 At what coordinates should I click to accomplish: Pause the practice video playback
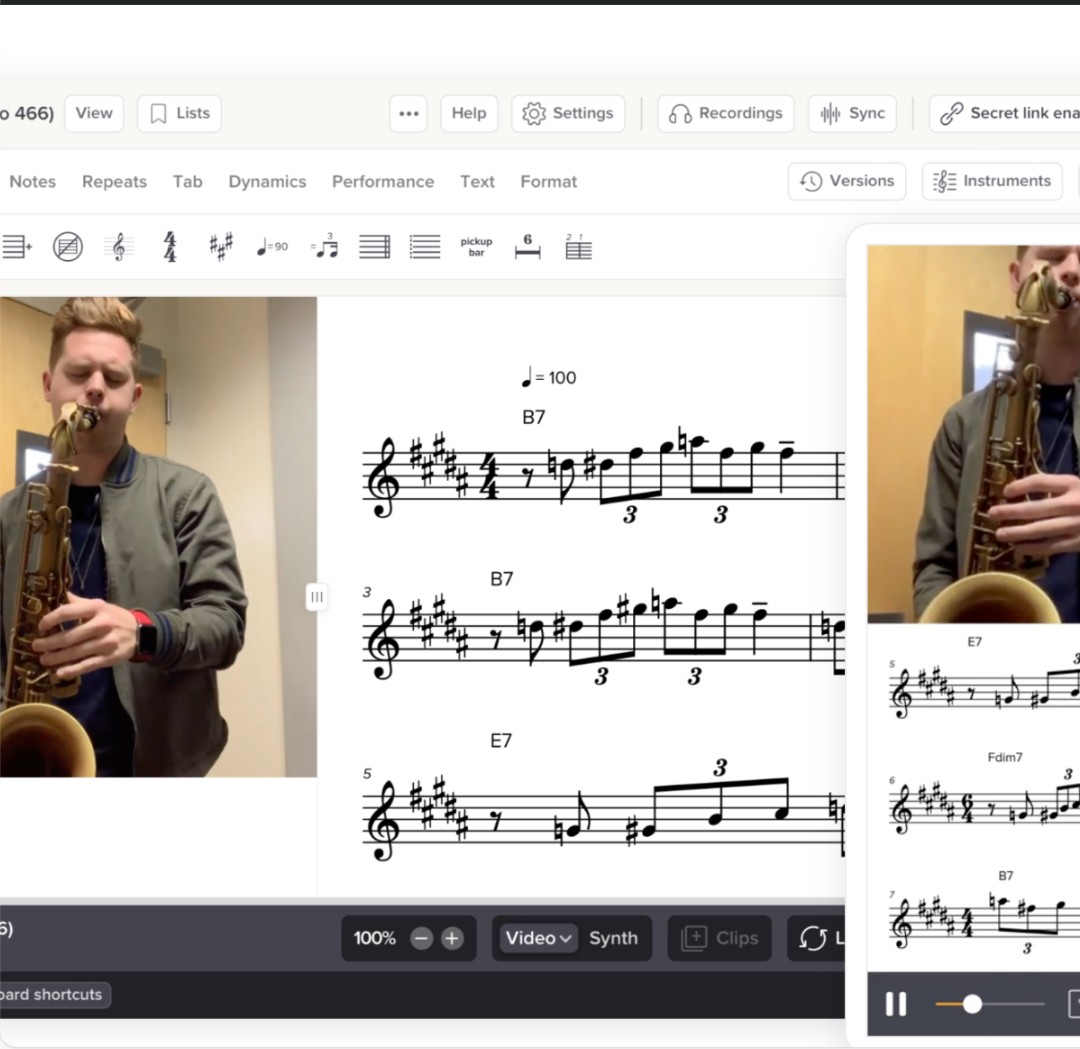tap(896, 1005)
